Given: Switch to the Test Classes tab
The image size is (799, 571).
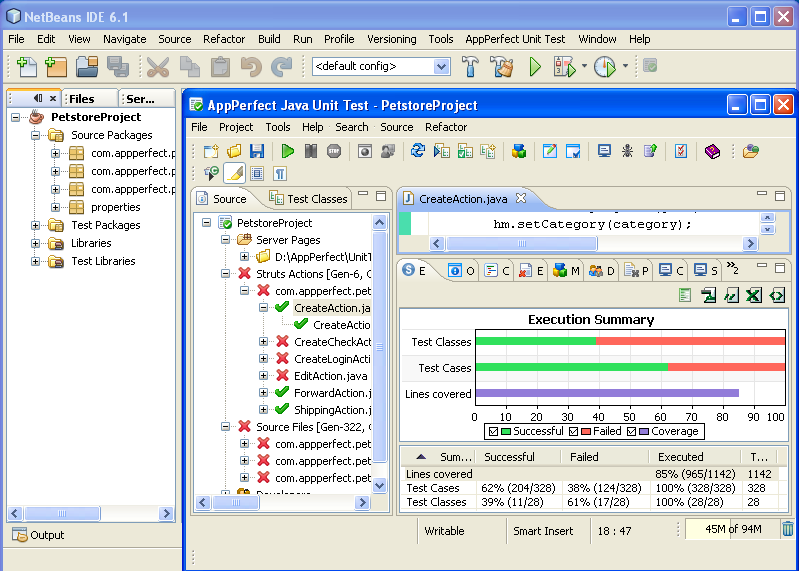Looking at the screenshot, I should click(308, 199).
